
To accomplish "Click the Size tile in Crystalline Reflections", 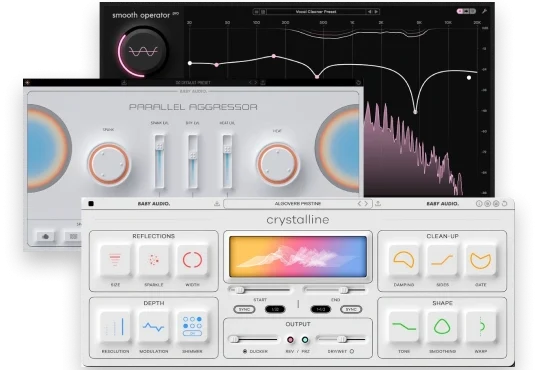I will [115, 260].
